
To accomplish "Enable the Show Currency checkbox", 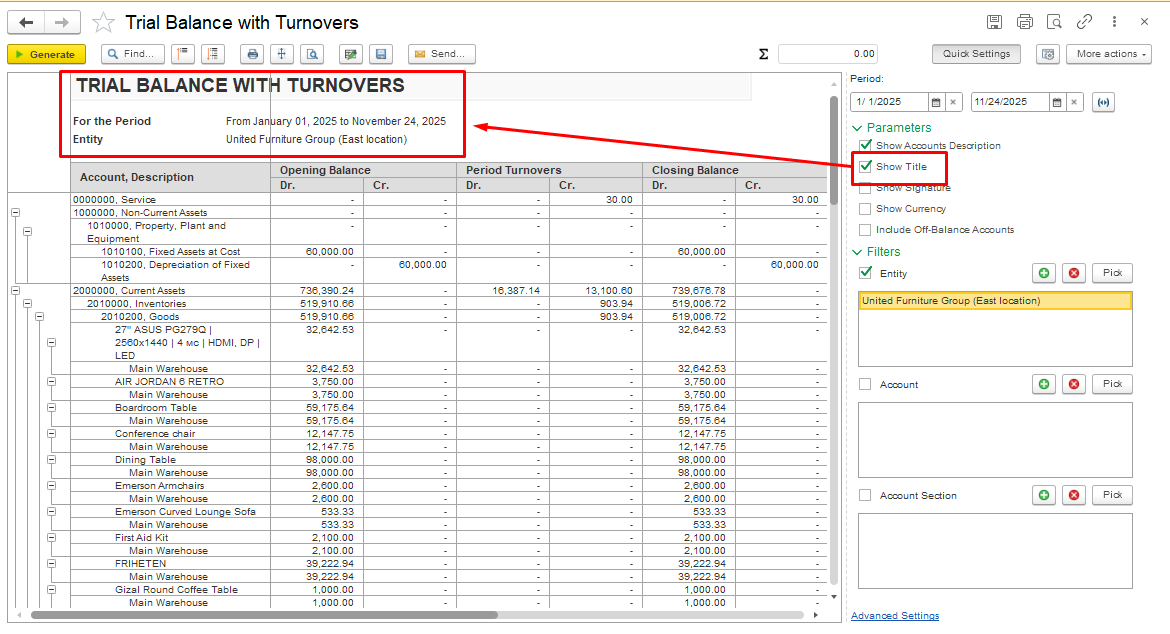I will click(x=865, y=209).
